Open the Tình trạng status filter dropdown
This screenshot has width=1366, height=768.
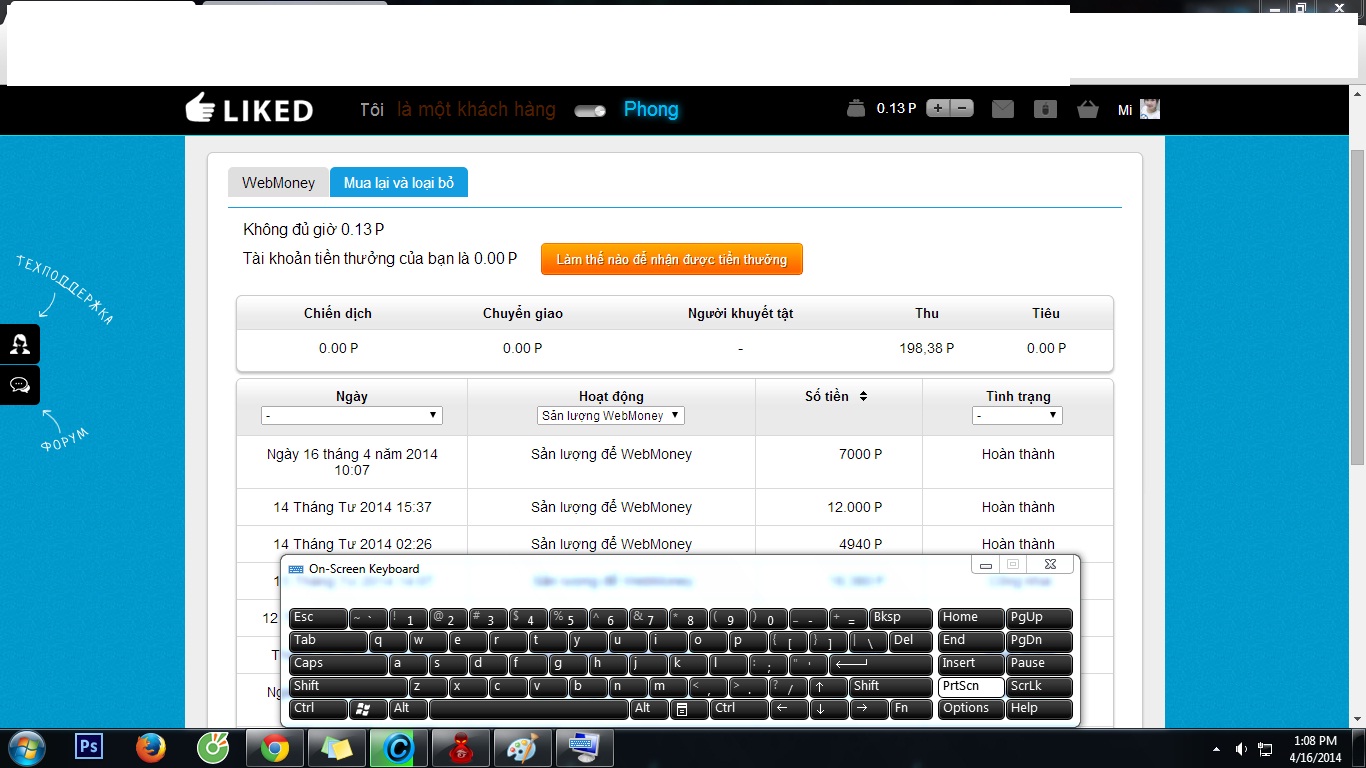(1017, 415)
